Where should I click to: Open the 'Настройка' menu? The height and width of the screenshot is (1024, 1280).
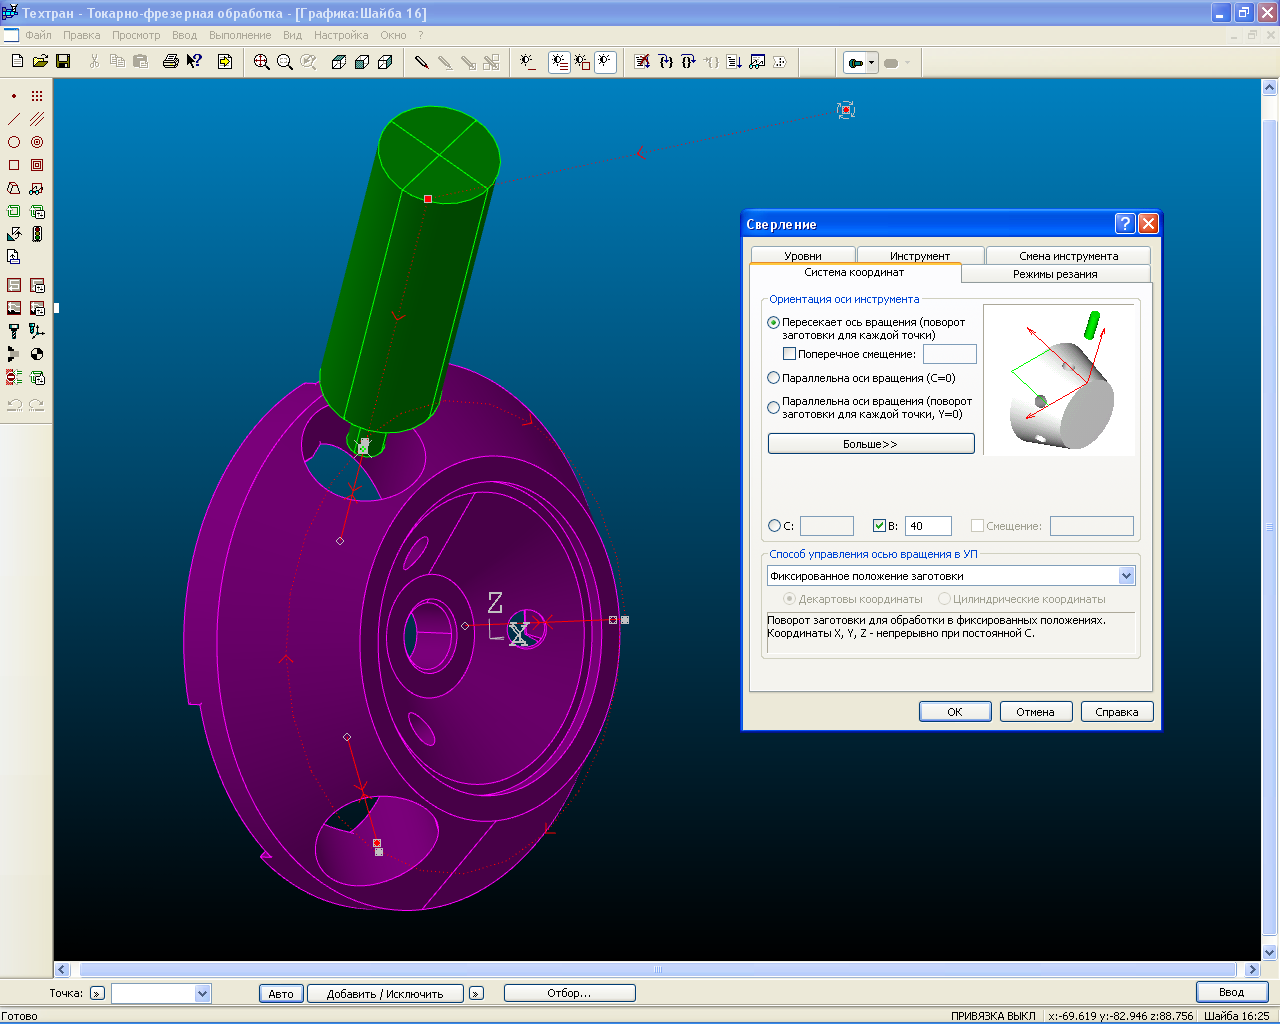[x=341, y=35]
